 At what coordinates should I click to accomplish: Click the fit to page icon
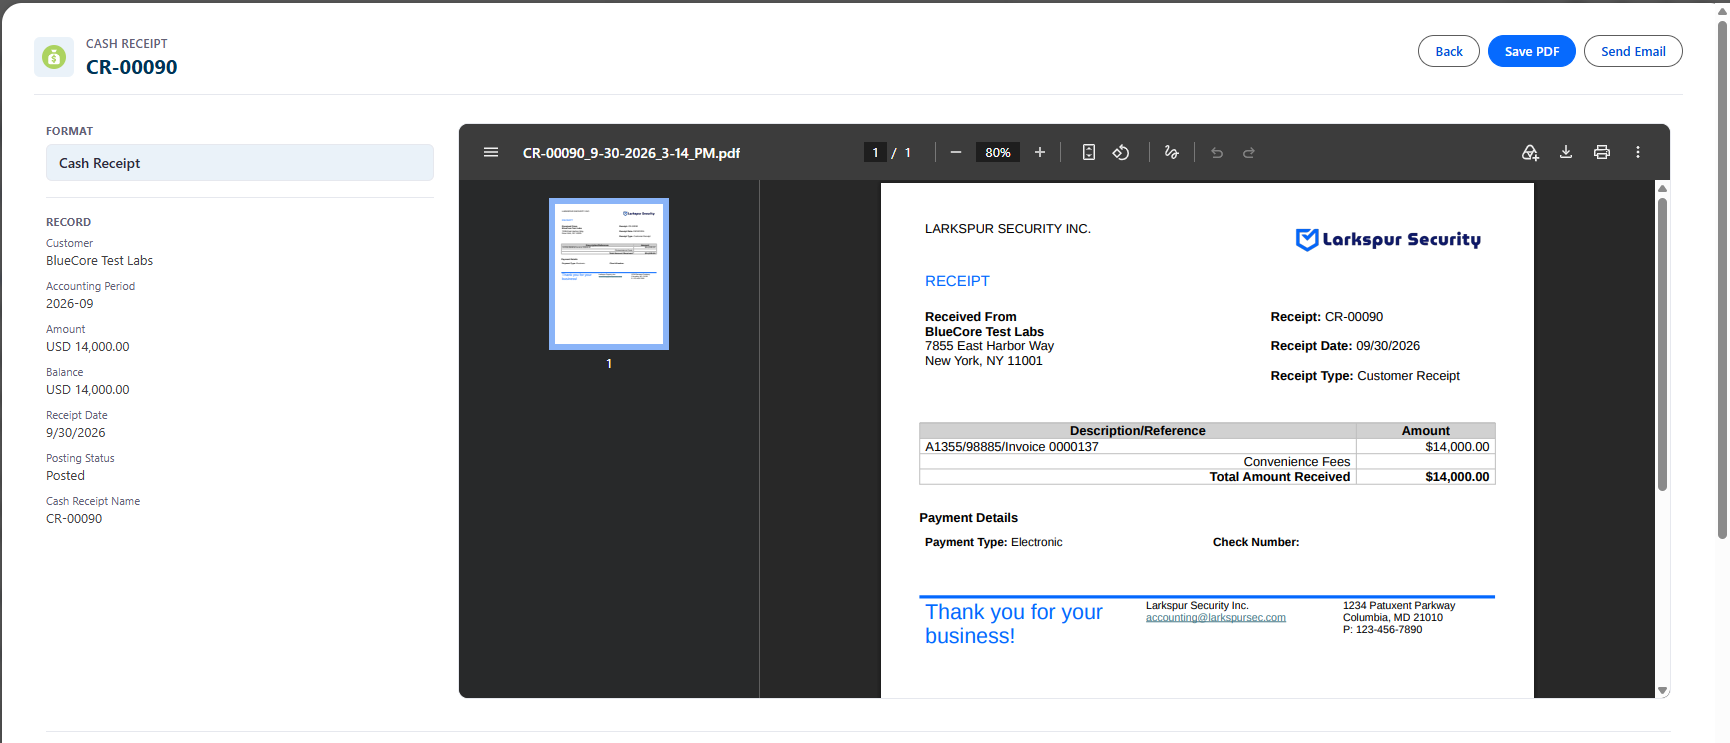pyautogui.click(x=1089, y=152)
